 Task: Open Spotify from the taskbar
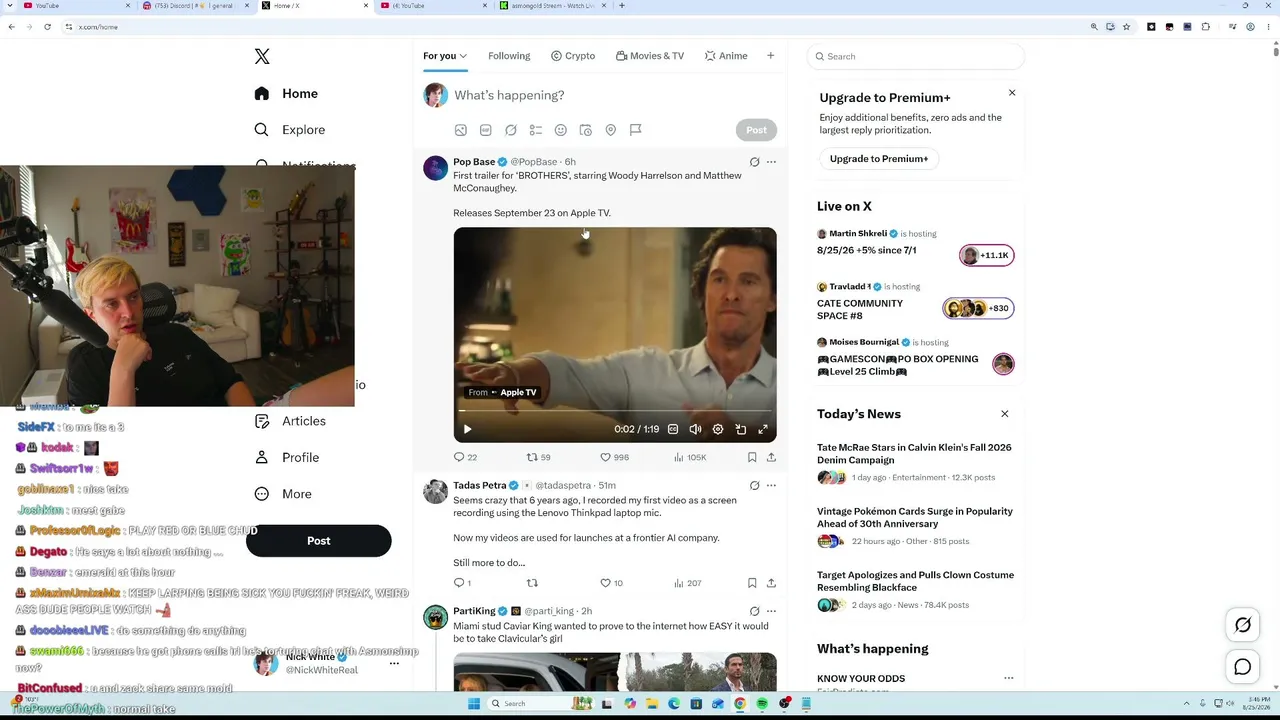(x=762, y=704)
